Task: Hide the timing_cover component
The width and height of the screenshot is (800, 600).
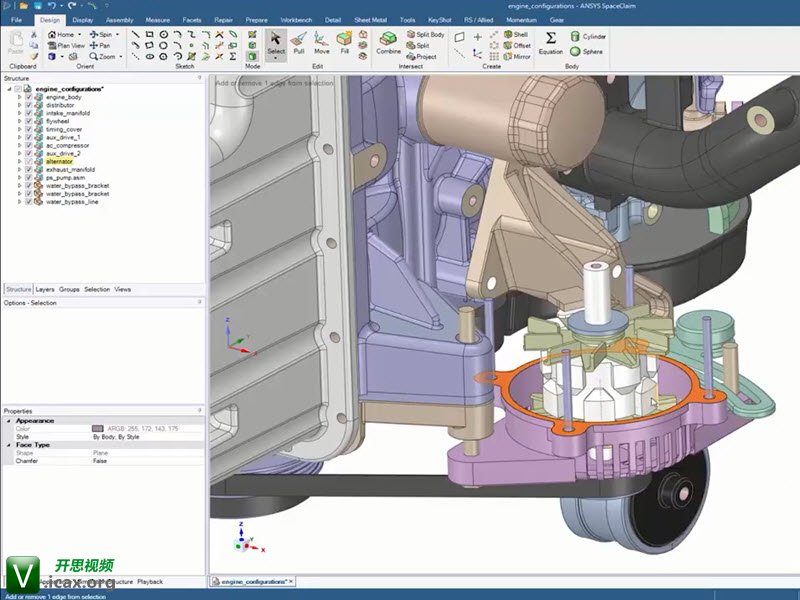Action: click(29, 130)
